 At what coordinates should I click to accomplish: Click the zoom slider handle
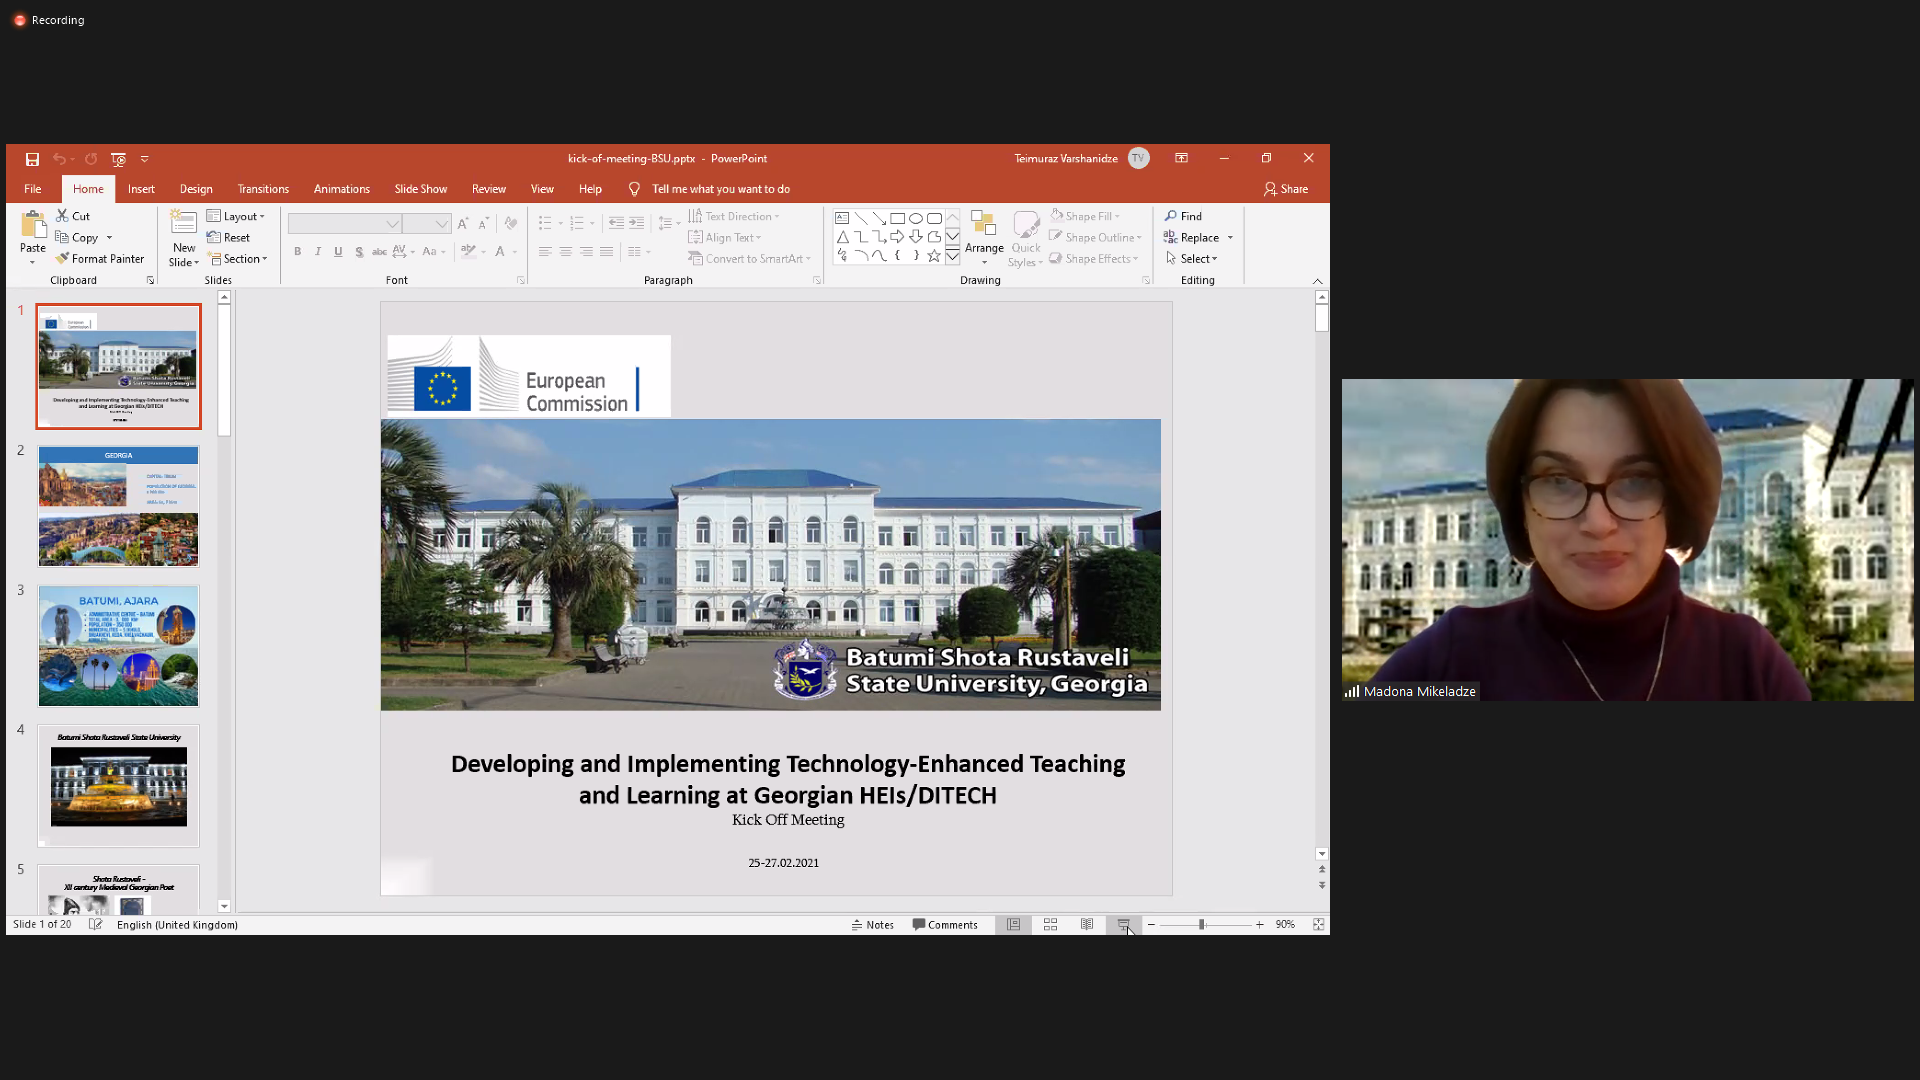(1201, 925)
